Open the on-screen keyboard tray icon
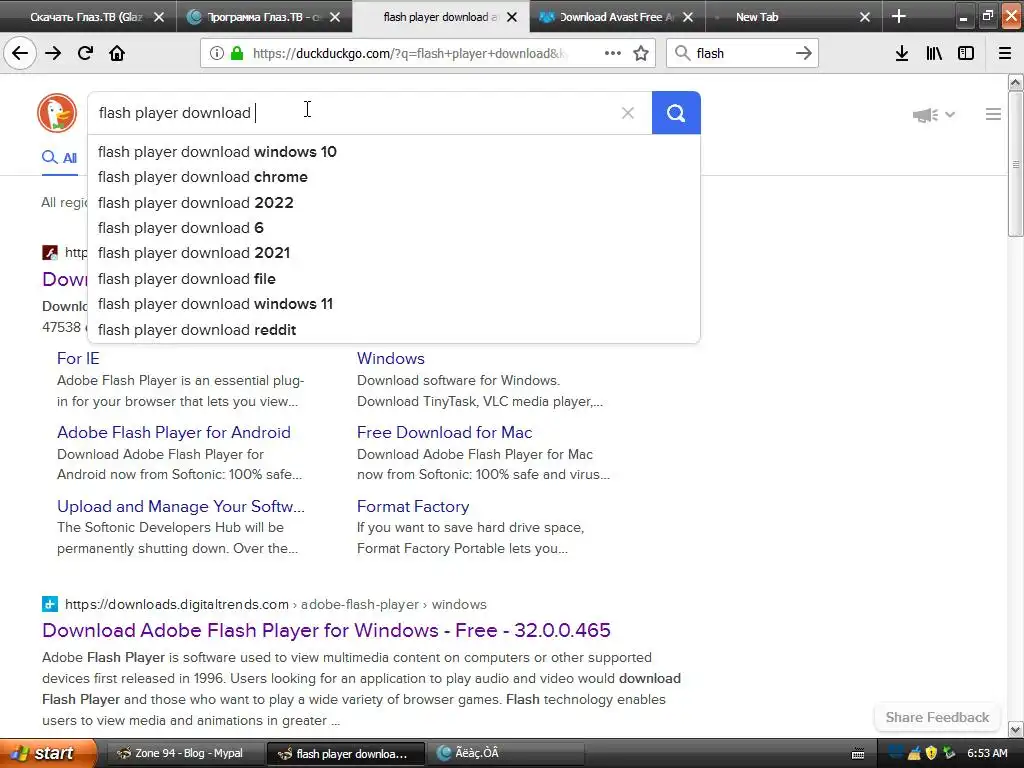This screenshot has width=1024, height=768. coord(858,754)
